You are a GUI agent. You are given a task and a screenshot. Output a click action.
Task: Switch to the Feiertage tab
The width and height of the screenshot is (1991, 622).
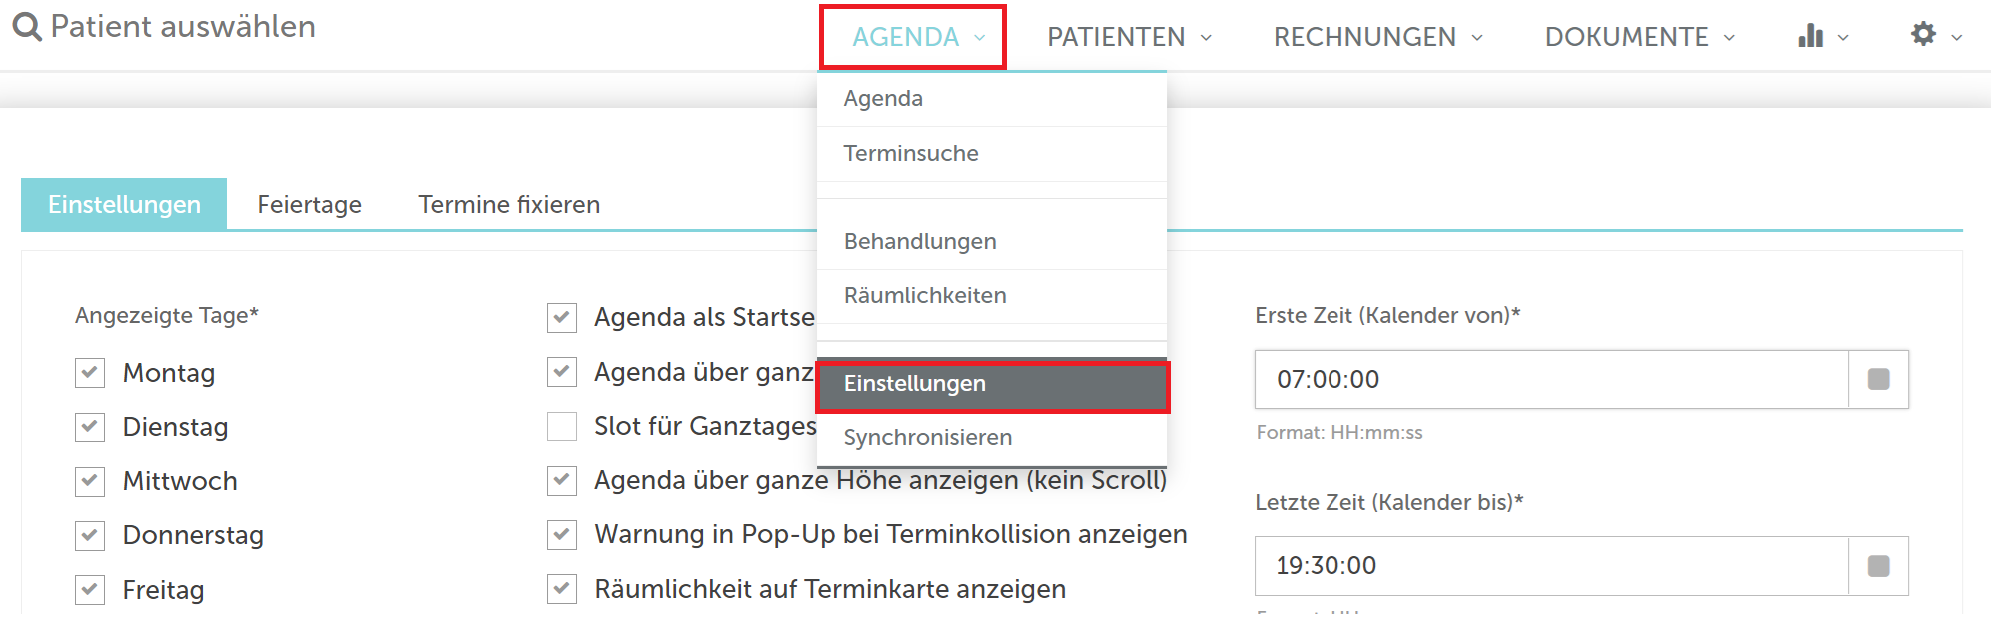click(310, 204)
